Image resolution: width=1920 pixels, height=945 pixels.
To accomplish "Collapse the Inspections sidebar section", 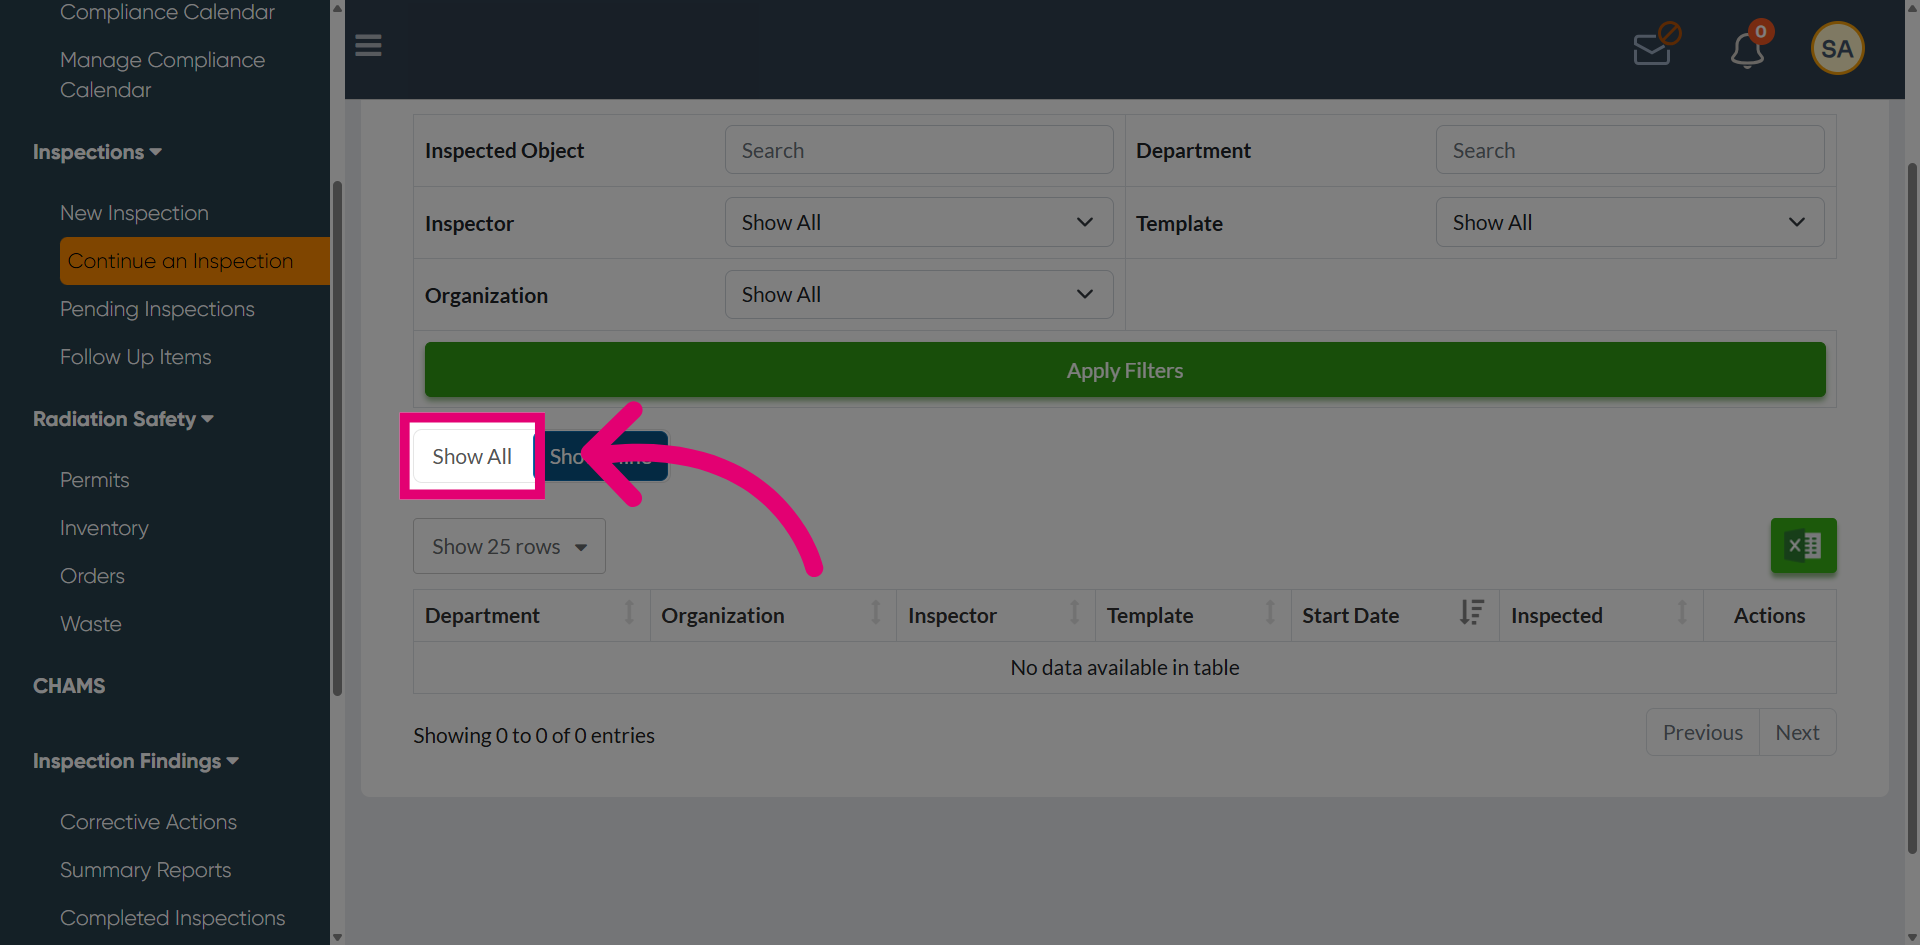I will 97,152.
